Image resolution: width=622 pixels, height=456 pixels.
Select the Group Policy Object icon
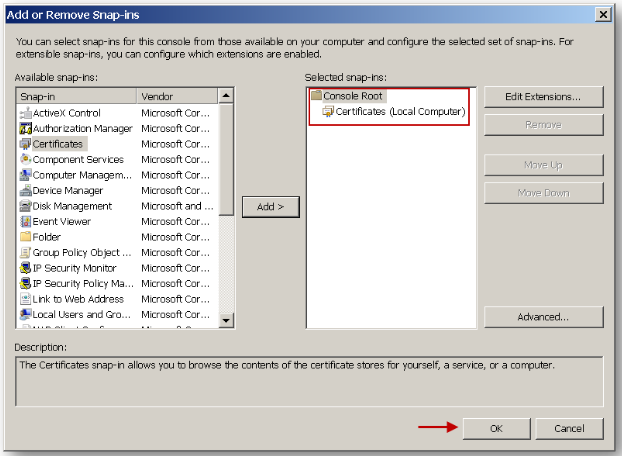[x=25, y=252]
